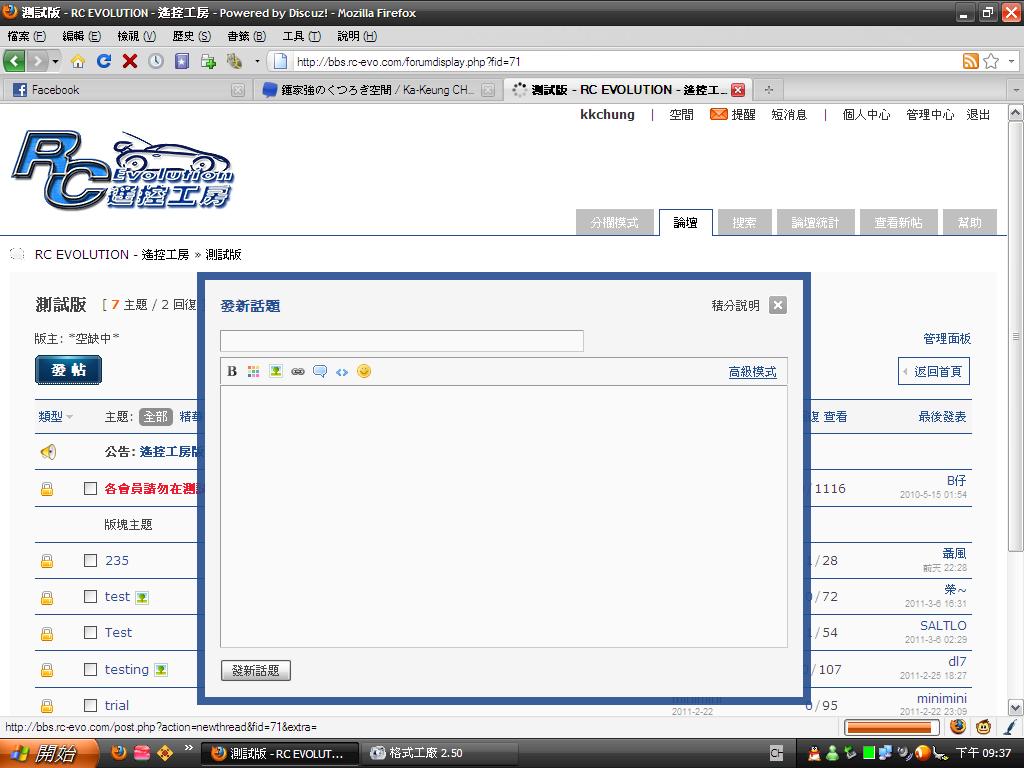This screenshot has width=1024, height=768.
Task: Click the topic title input field
Action: click(x=401, y=341)
